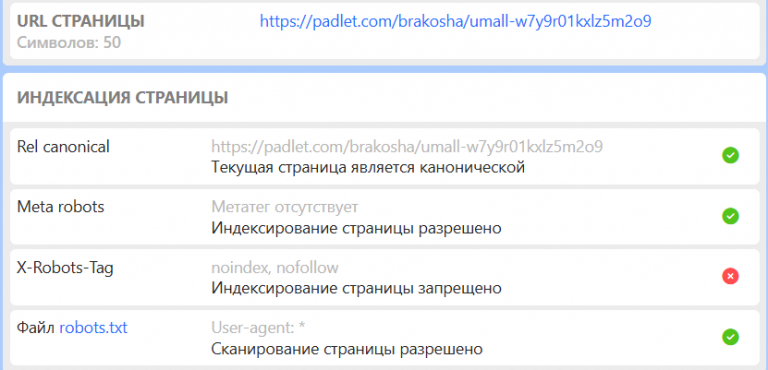Click the 'Символов: 50' character count
The width and height of the screenshot is (768, 370).
[69, 43]
